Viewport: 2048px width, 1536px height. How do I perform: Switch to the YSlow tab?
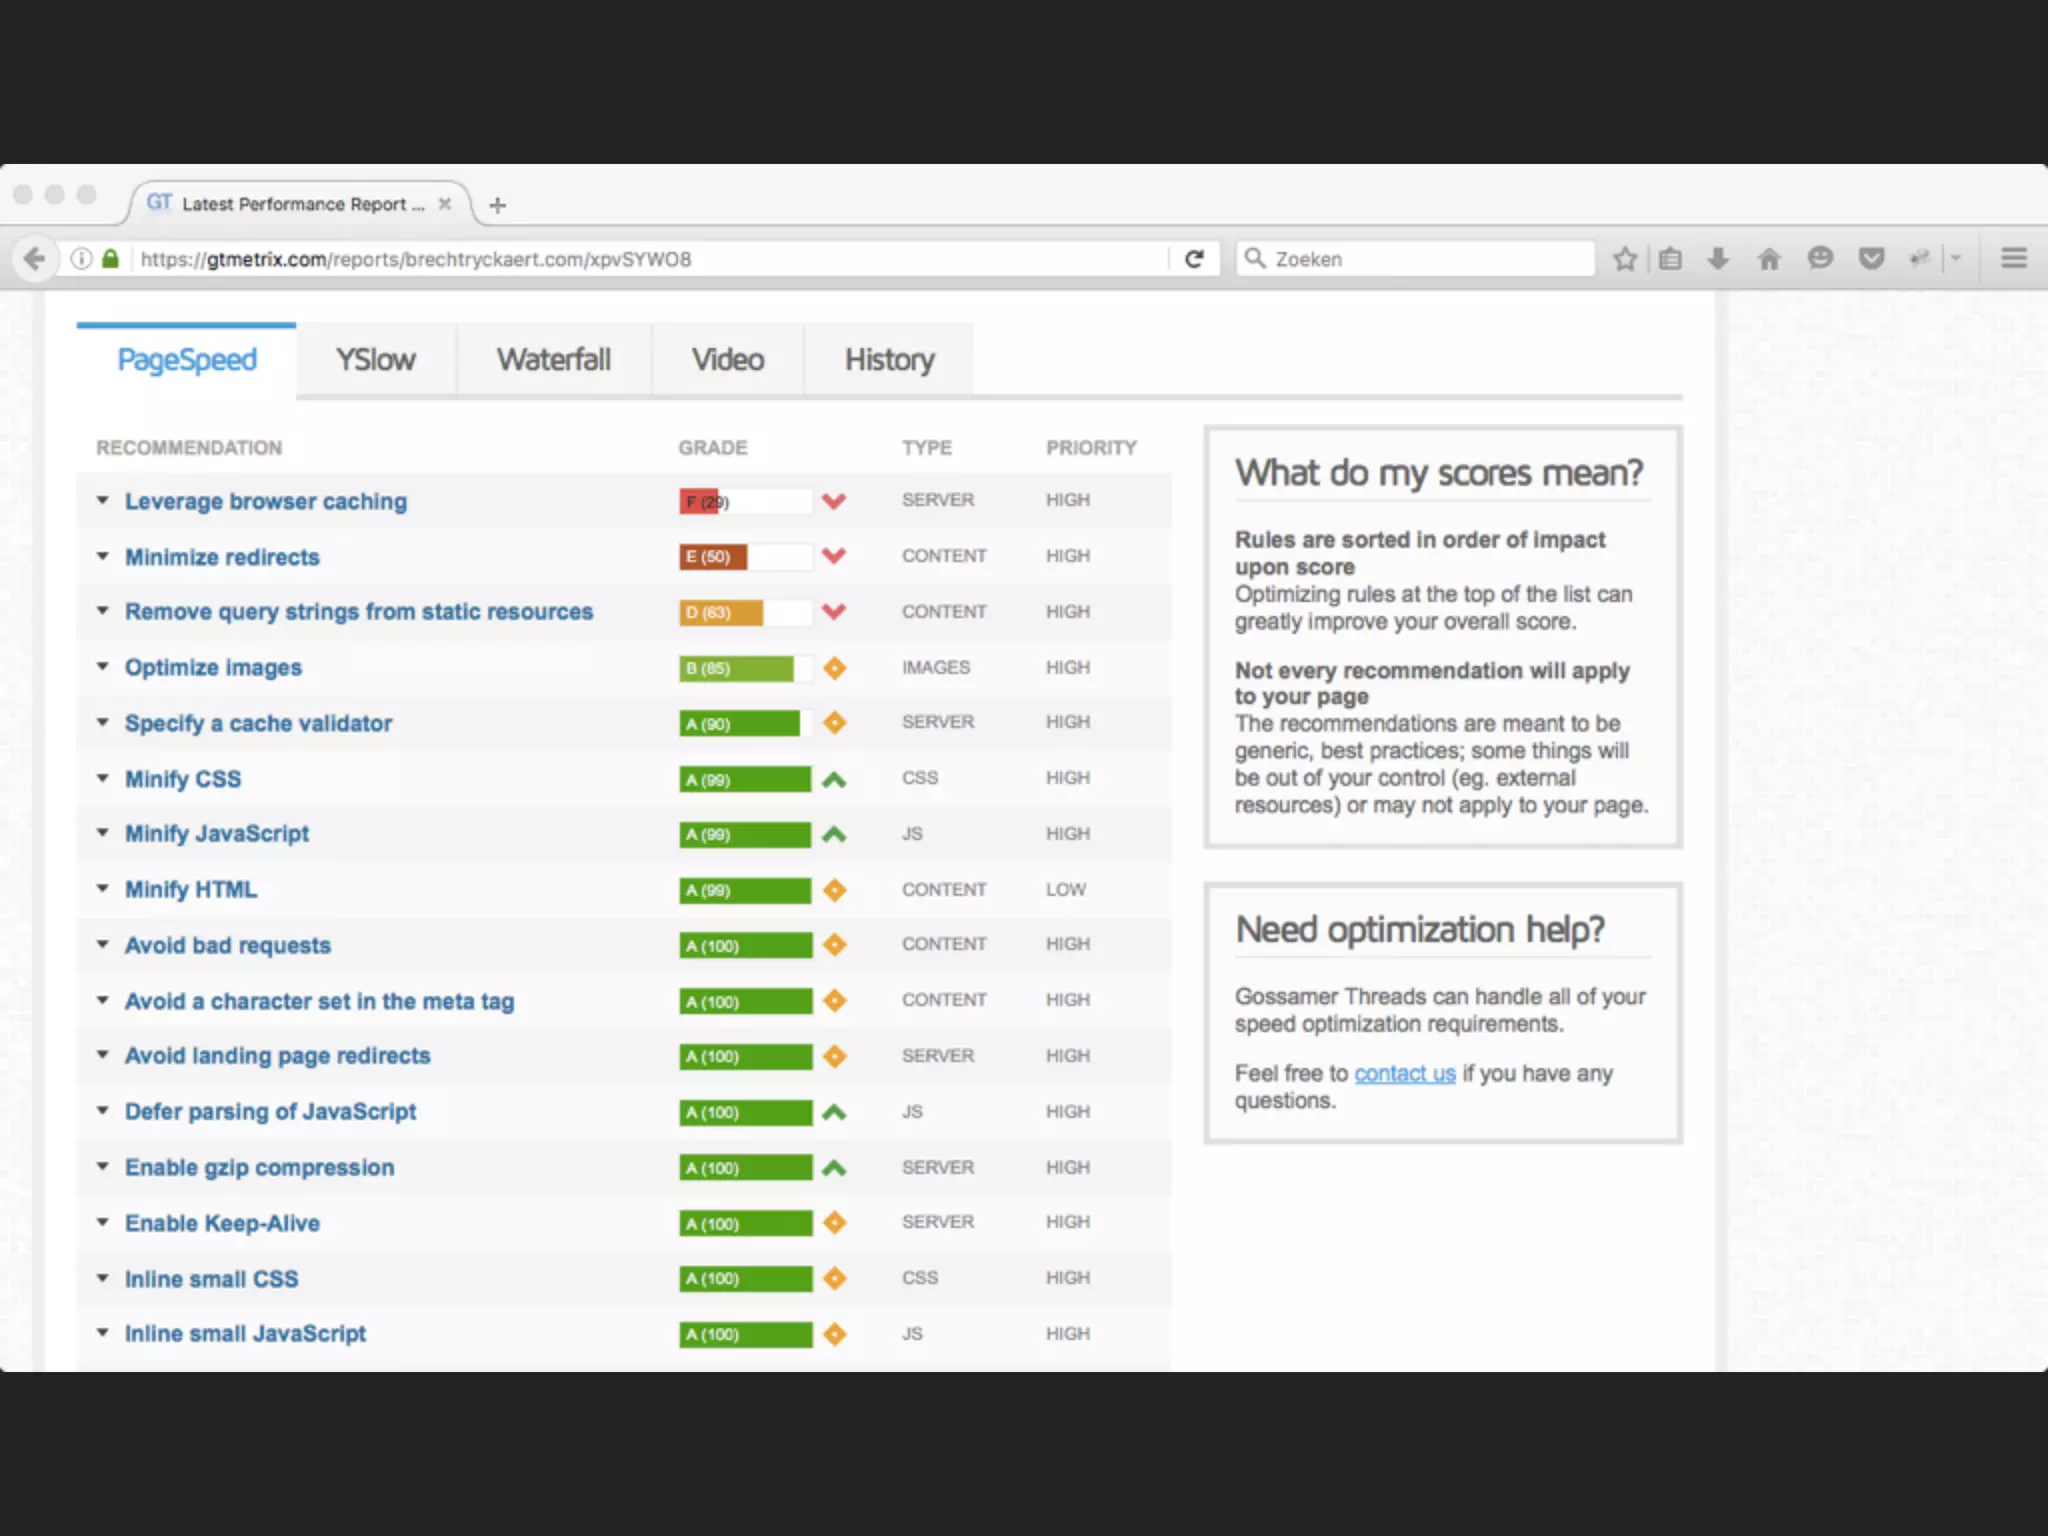coord(375,360)
